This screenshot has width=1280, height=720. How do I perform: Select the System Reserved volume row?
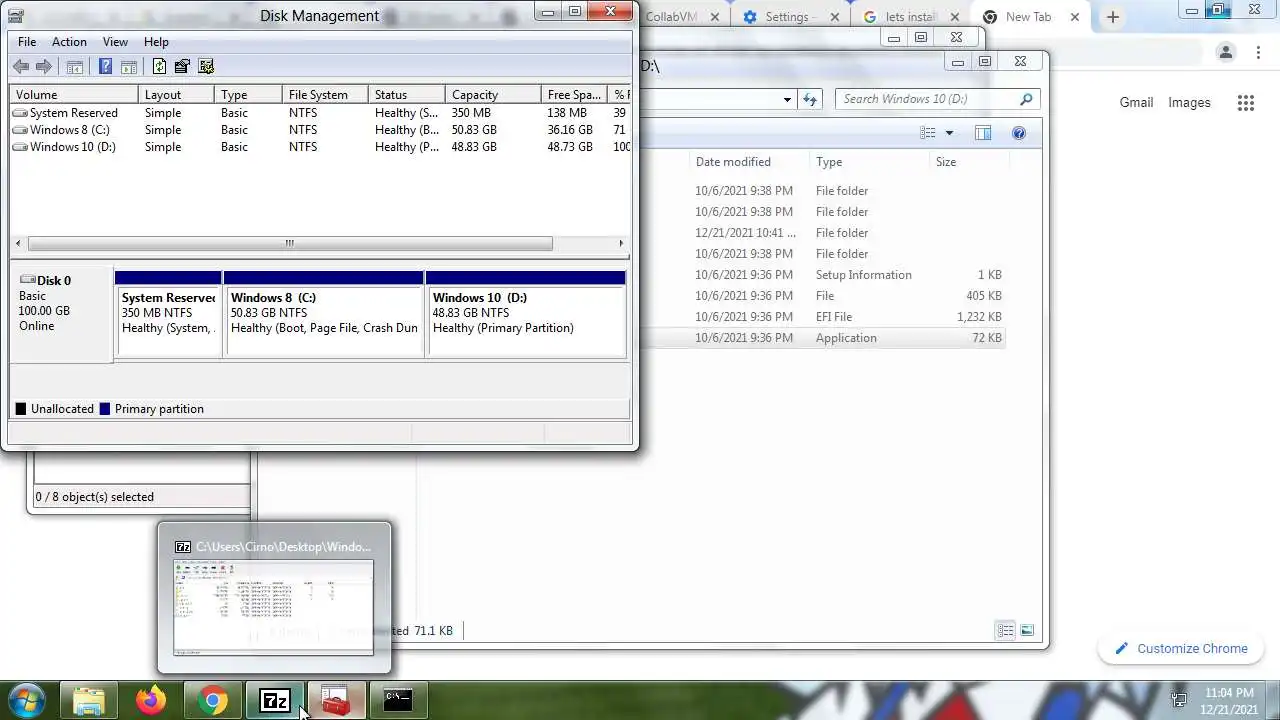(320, 113)
